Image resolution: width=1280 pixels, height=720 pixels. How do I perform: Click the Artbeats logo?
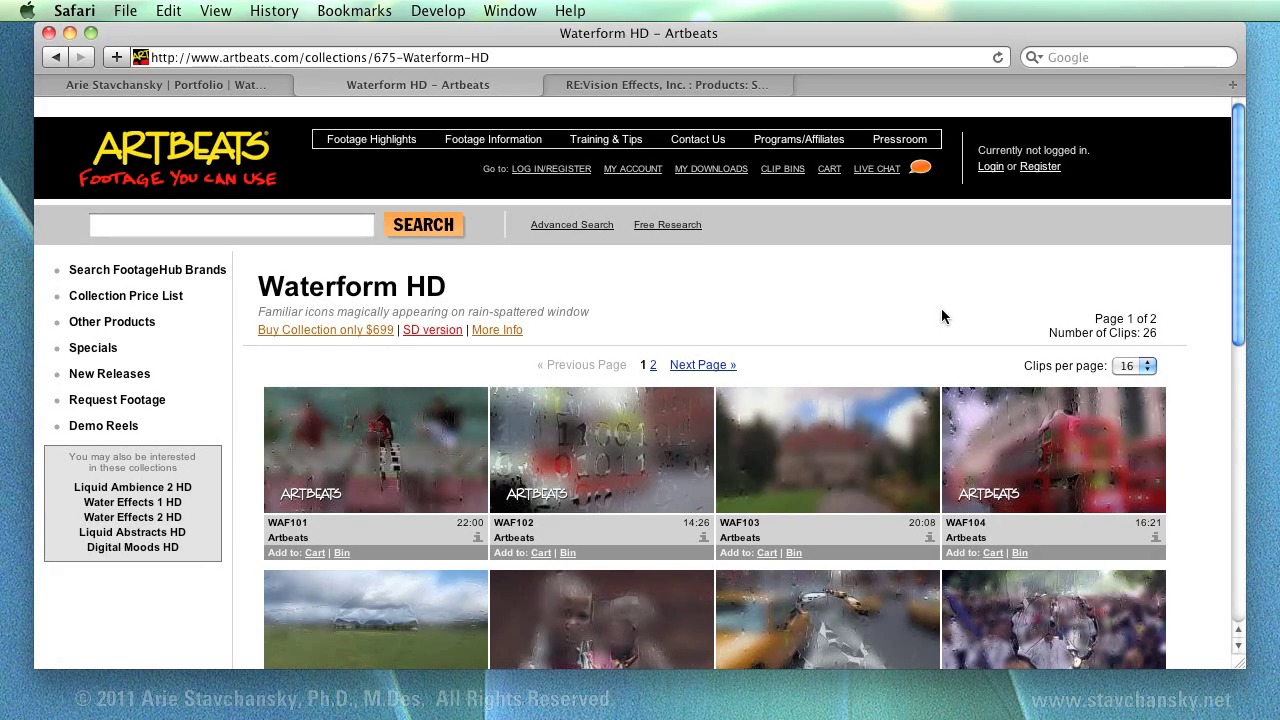(177, 159)
